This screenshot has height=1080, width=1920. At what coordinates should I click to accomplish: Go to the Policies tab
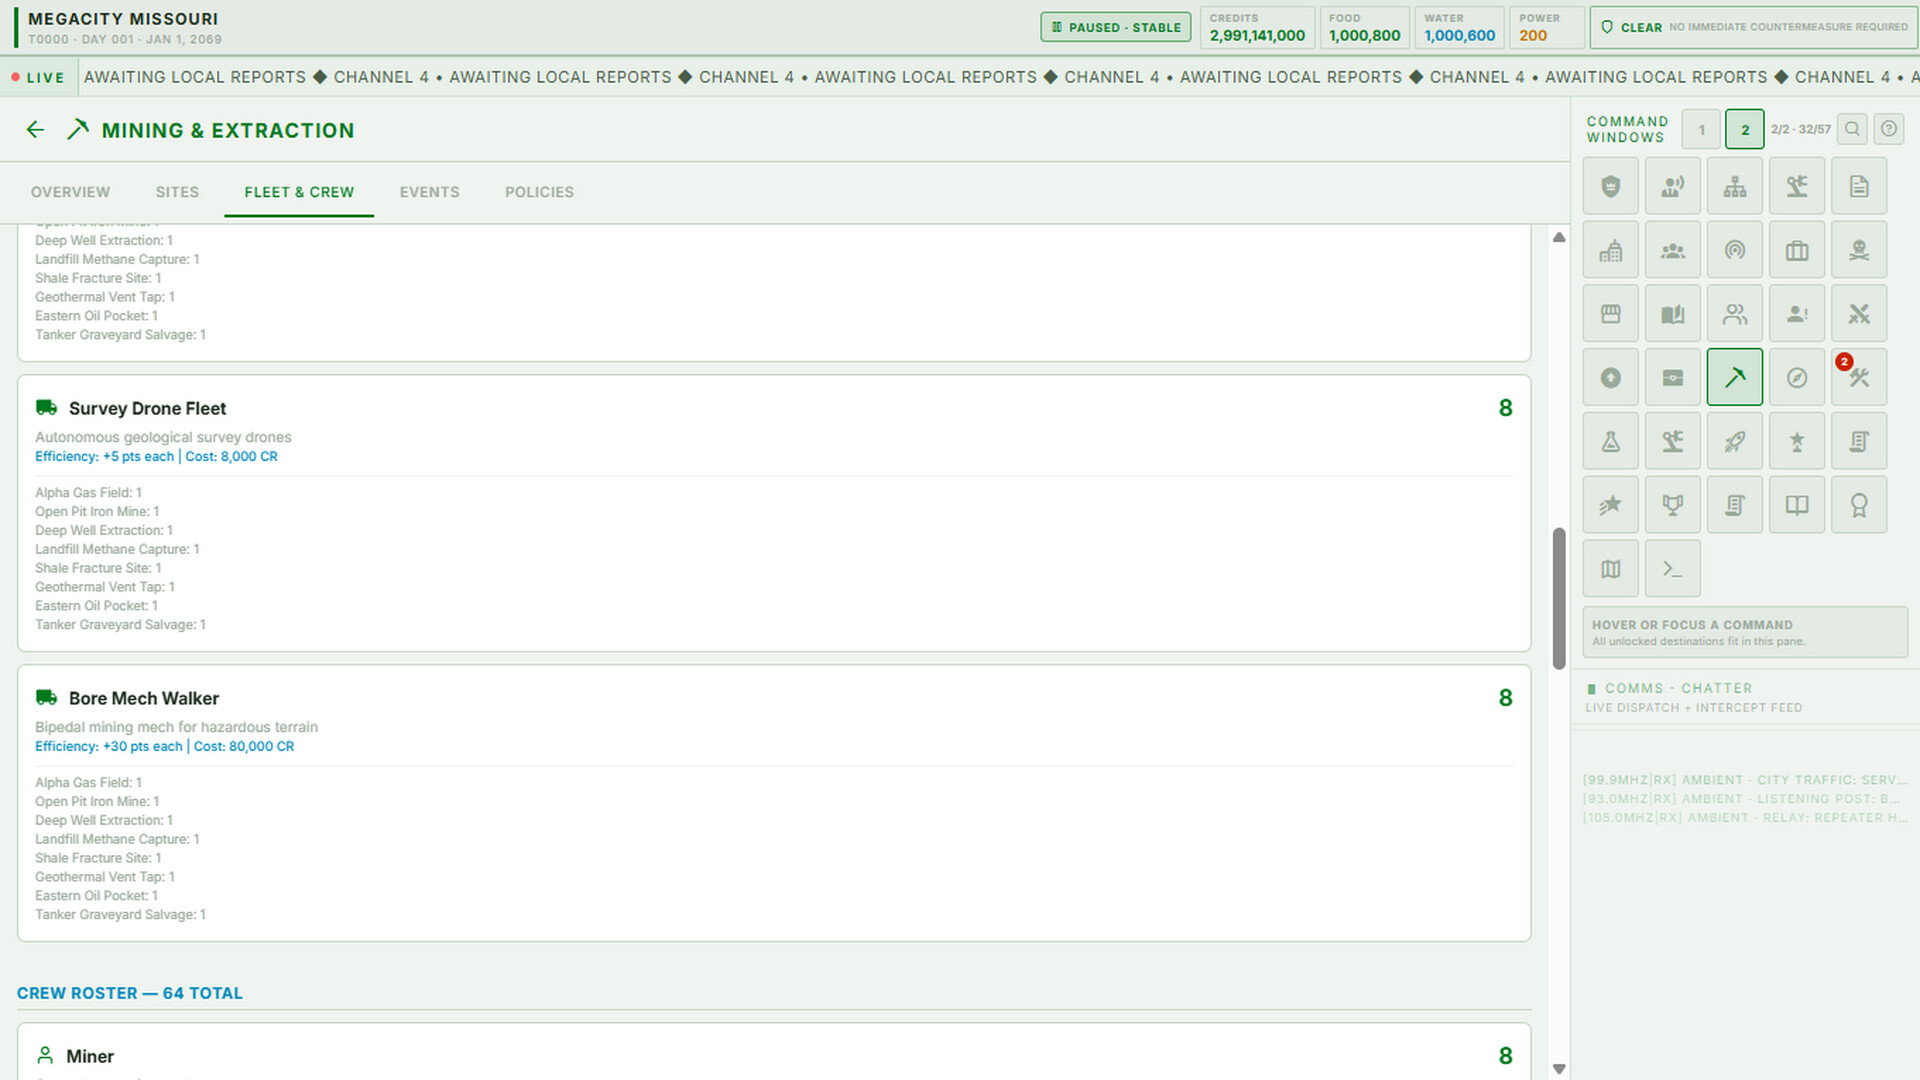coord(539,192)
